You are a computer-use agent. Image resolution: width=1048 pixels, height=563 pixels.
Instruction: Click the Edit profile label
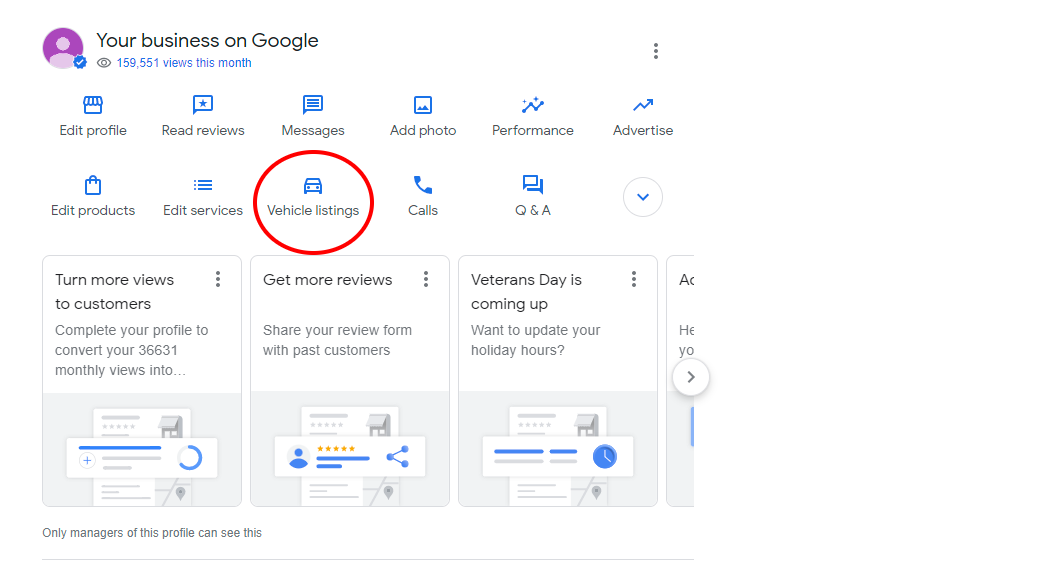coord(93,130)
